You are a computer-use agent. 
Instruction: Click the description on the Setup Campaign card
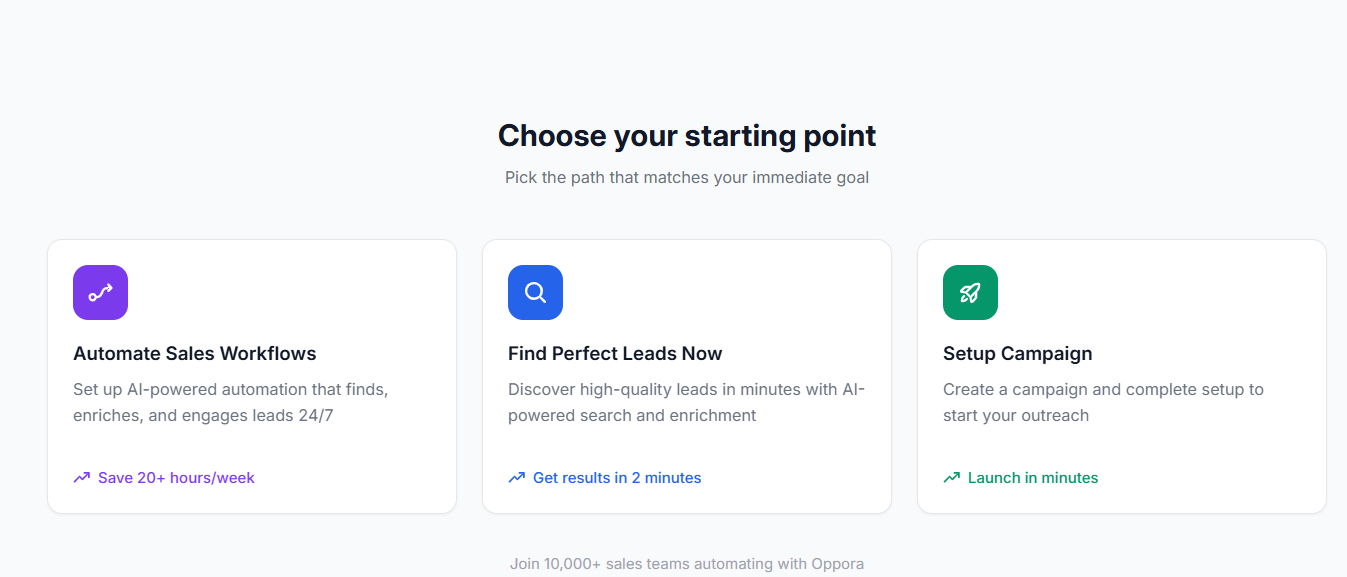tap(1103, 402)
